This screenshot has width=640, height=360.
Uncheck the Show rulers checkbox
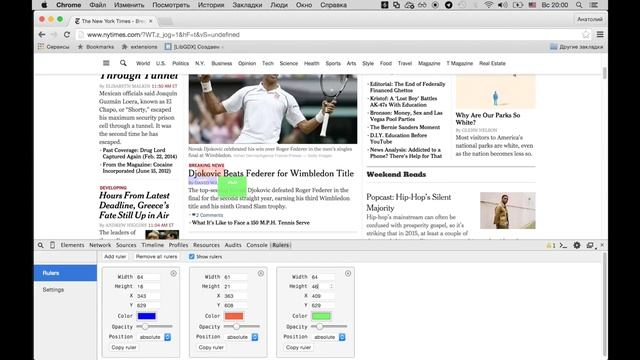pyautogui.click(x=191, y=257)
